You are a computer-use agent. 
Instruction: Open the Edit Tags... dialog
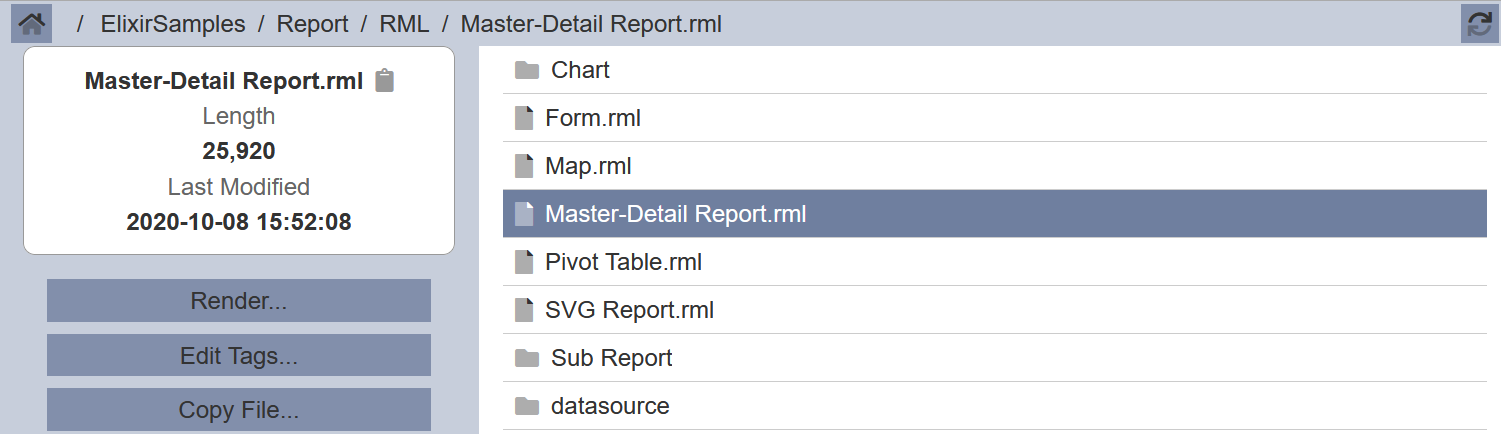coord(239,356)
